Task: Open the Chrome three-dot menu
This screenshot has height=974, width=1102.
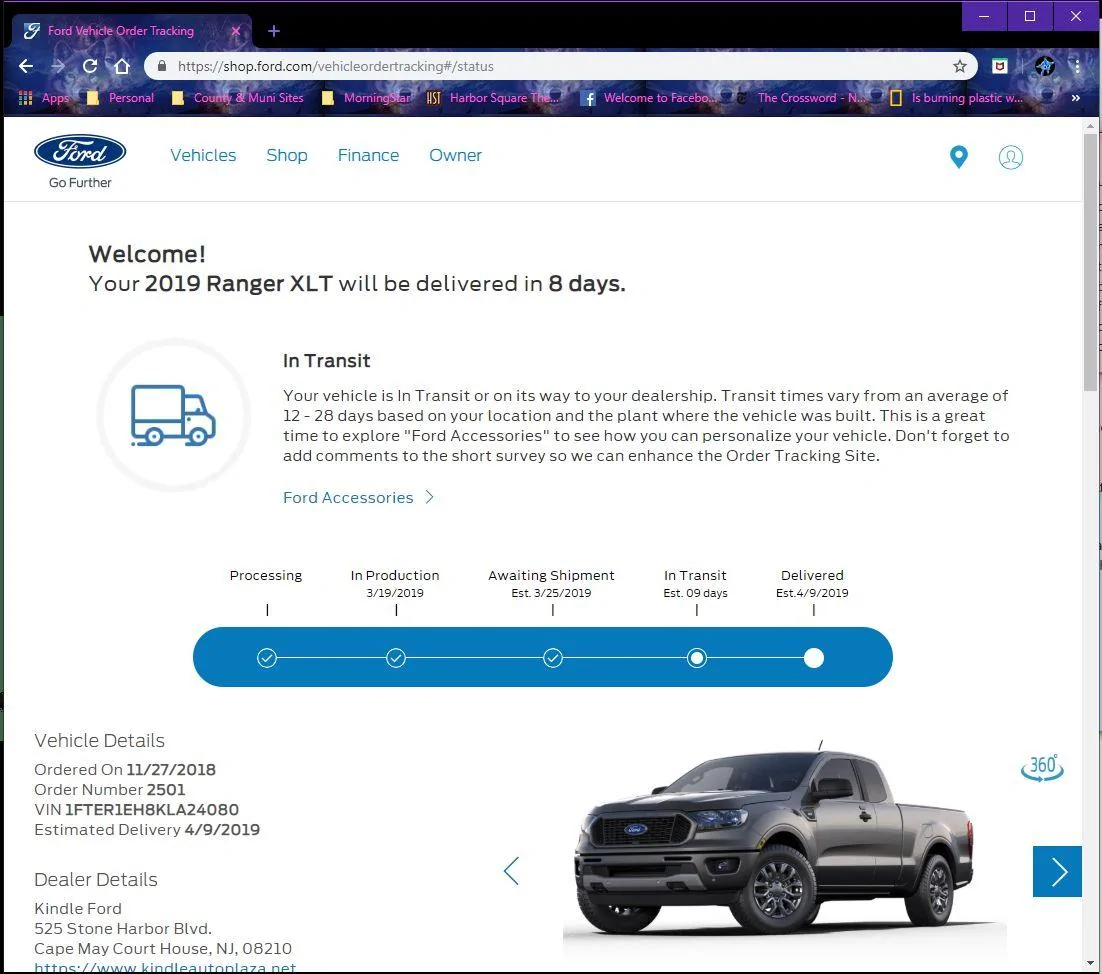Action: click(x=1077, y=66)
